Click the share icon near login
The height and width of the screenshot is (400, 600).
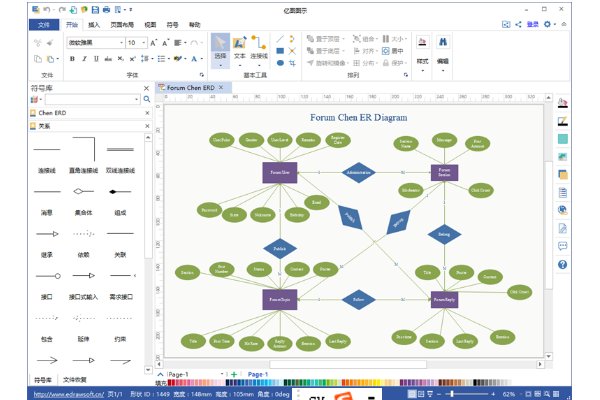[x=518, y=24]
